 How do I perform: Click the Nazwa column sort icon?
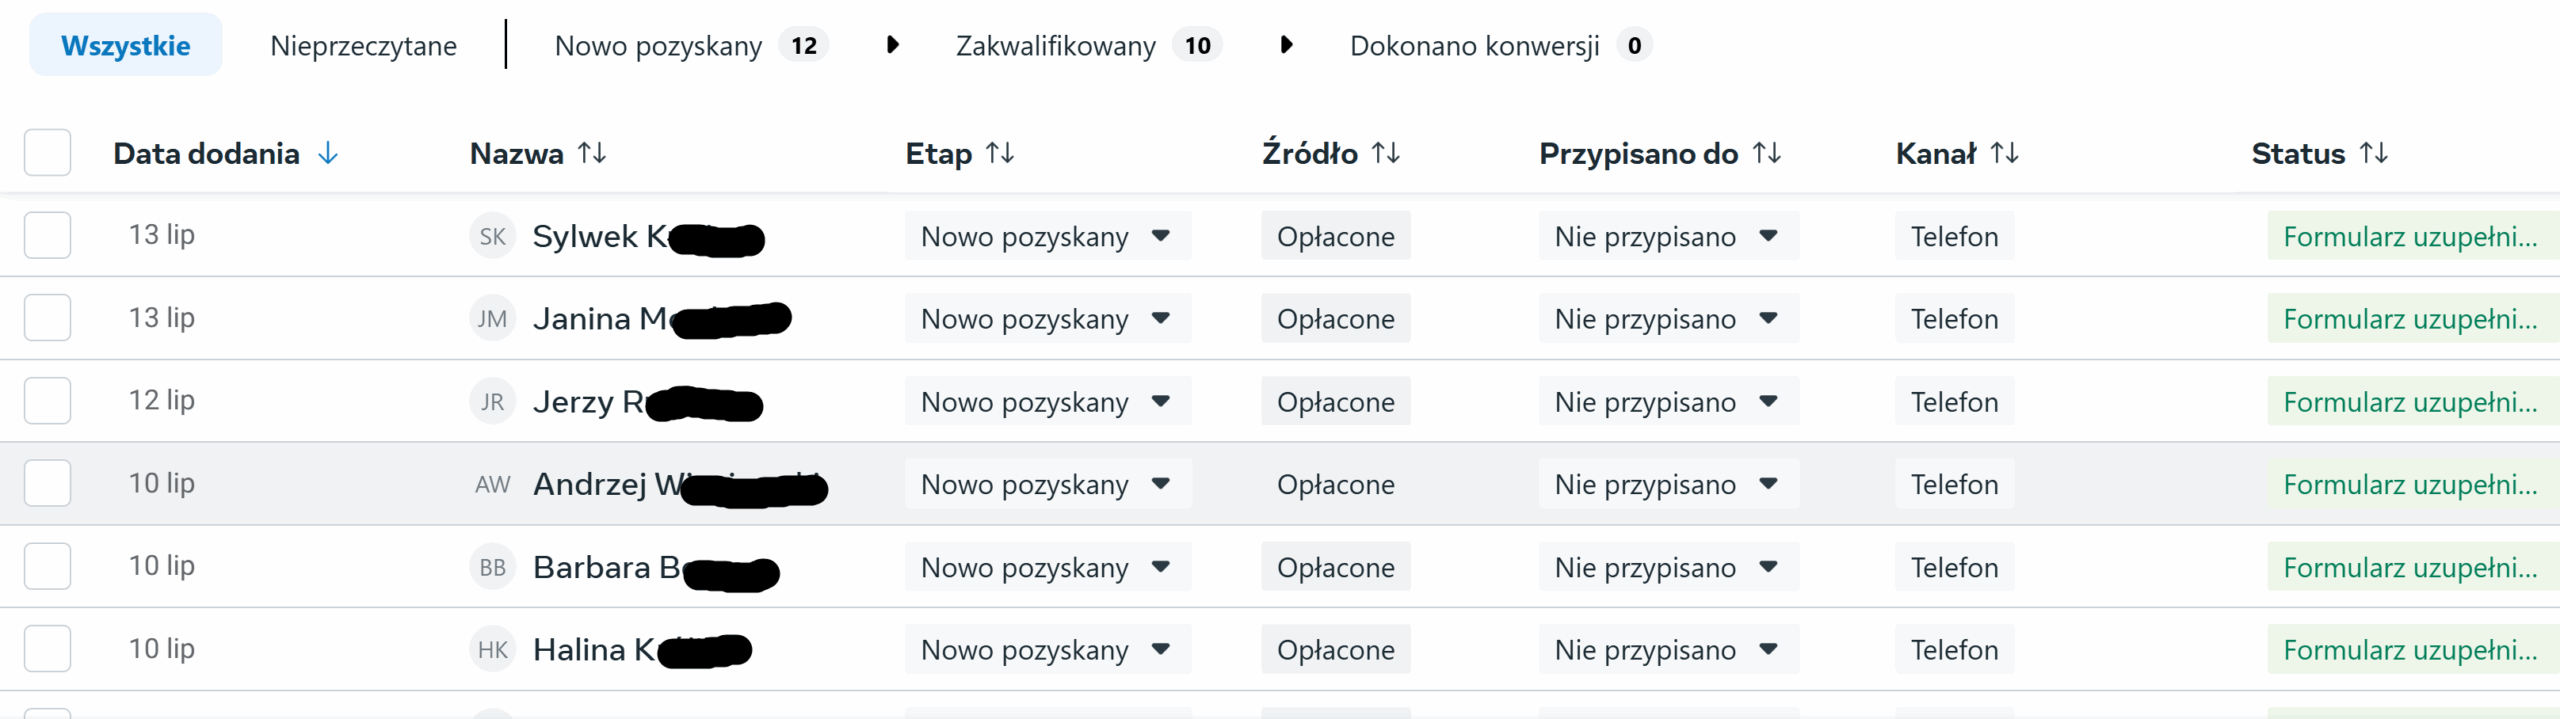592,154
